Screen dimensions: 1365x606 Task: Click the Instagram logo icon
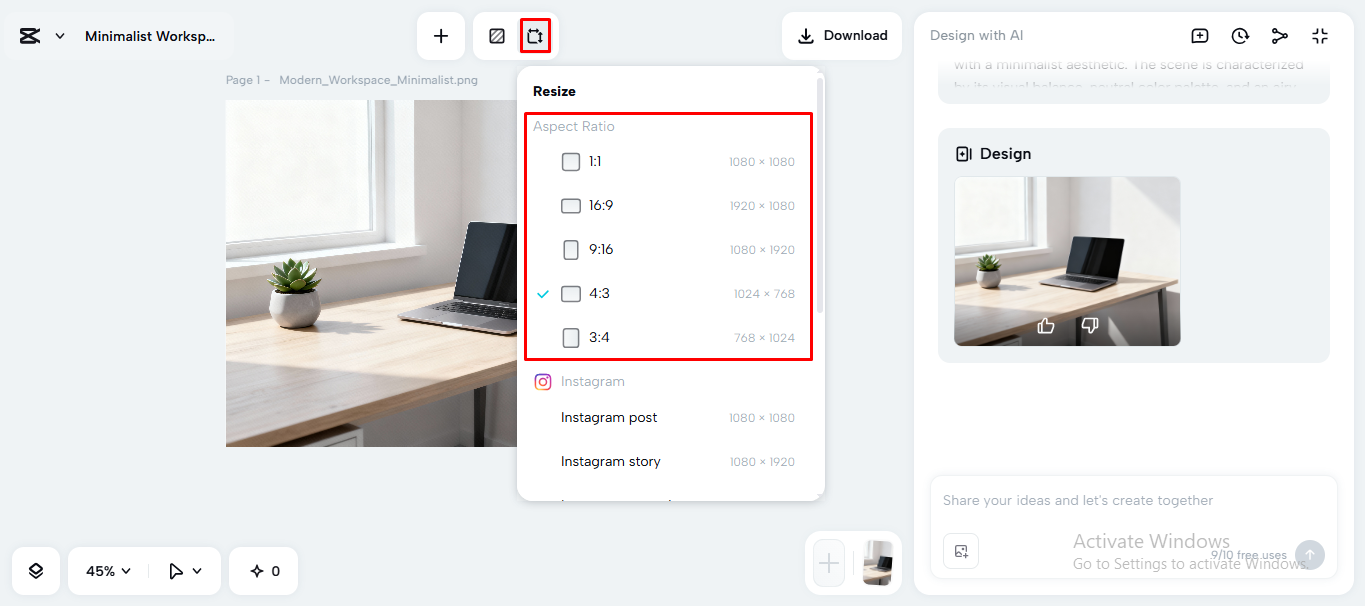(543, 382)
